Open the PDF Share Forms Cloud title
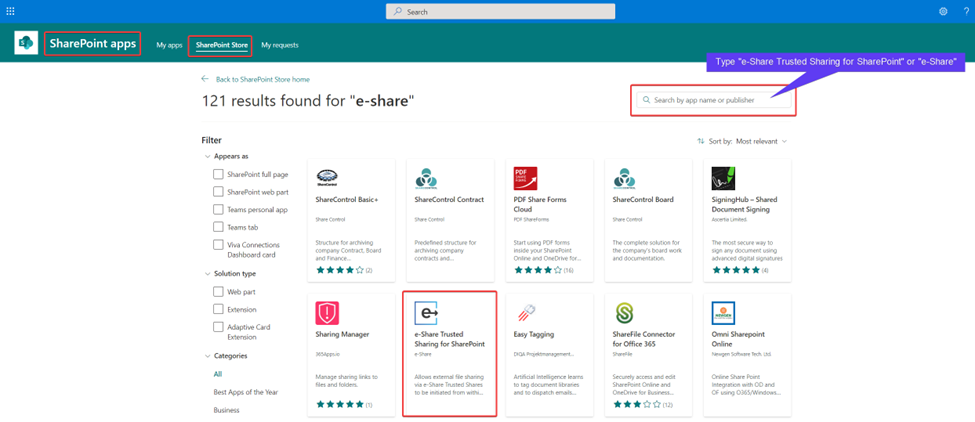Viewport: 975px width, 422px height. (x=540, y=204)
